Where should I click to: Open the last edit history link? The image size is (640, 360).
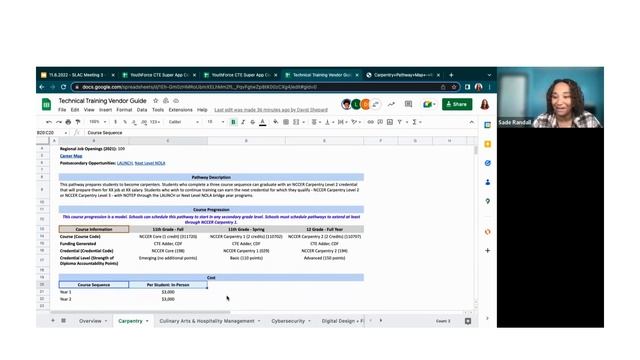point(271,110)
